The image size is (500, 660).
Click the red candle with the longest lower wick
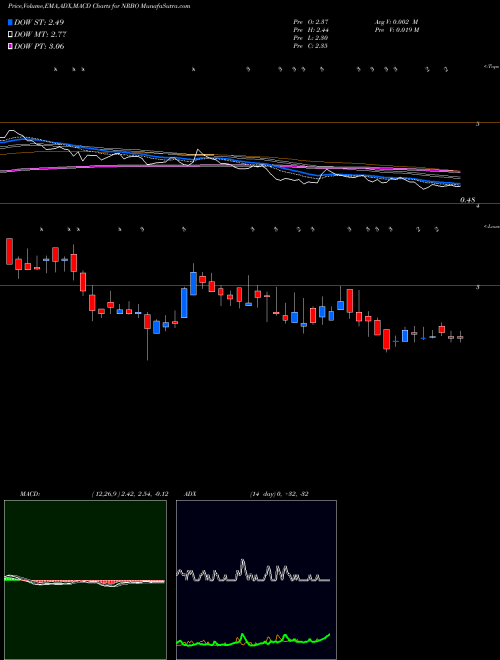pos(147,321)
